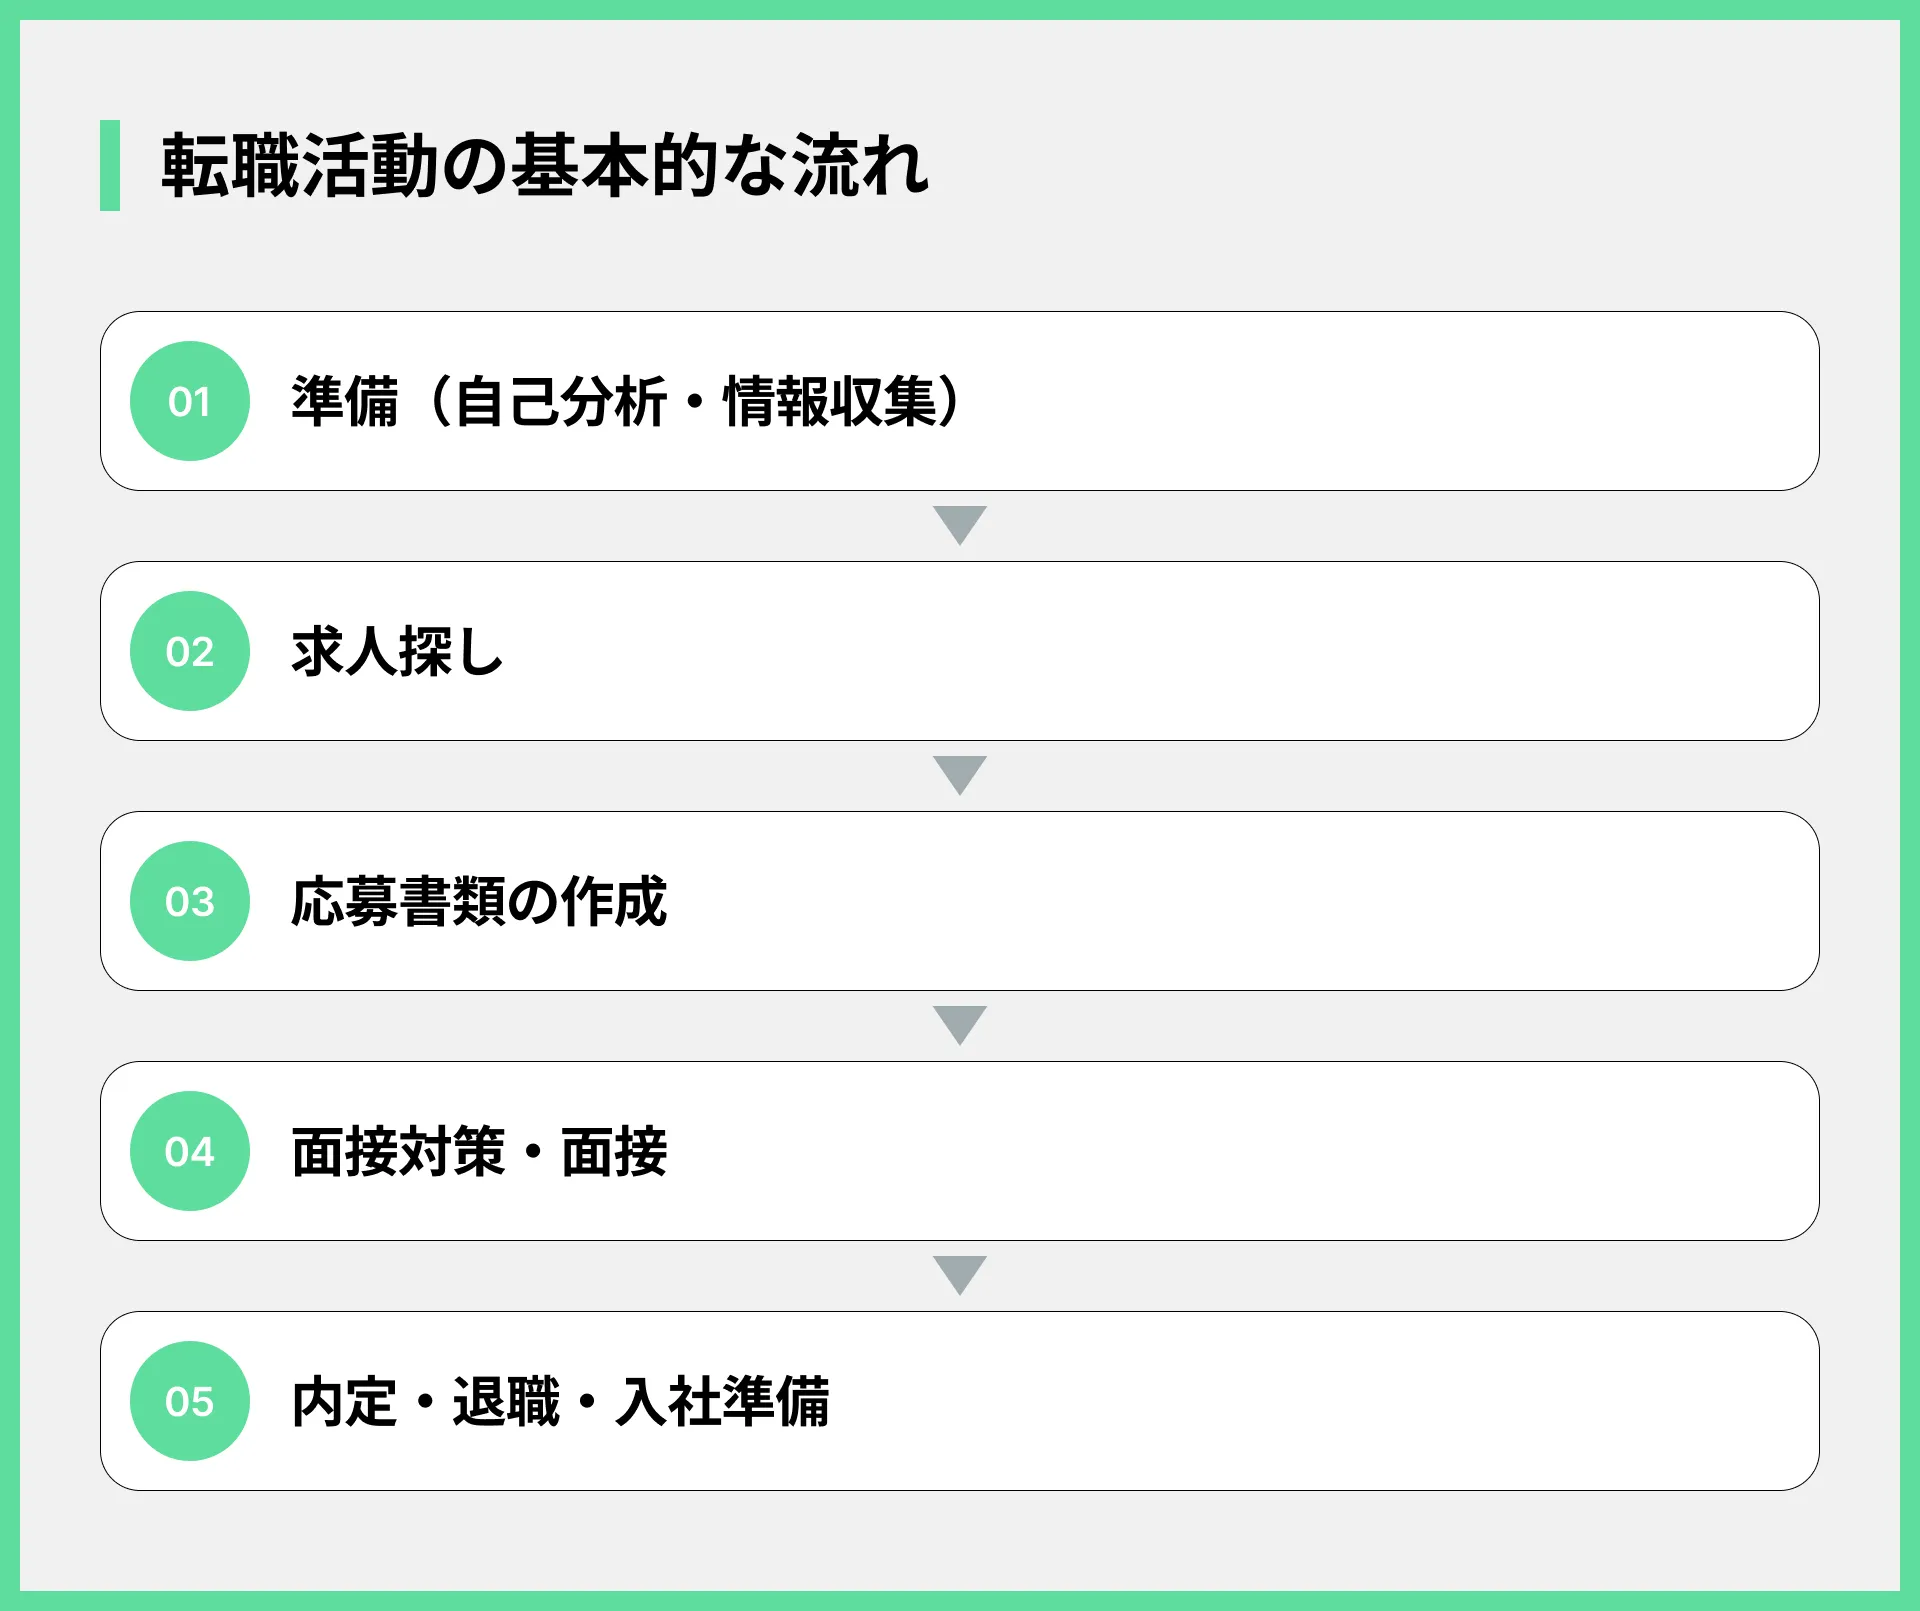Click 自己分析 in the first step
This screenshot has height=1611, width=1920.
[560, 402]
